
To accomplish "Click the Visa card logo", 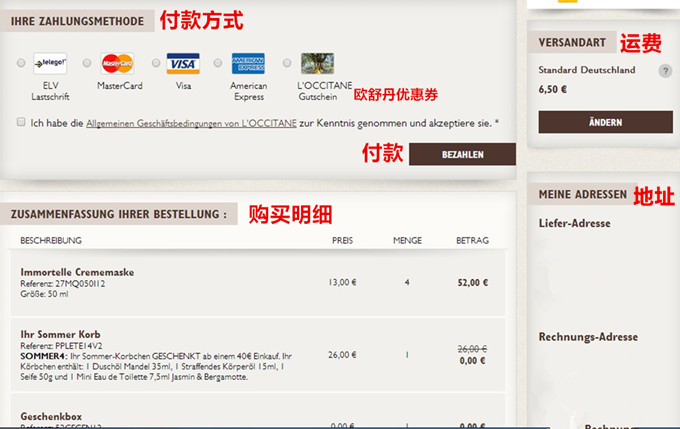I will (x=183, y=63).
